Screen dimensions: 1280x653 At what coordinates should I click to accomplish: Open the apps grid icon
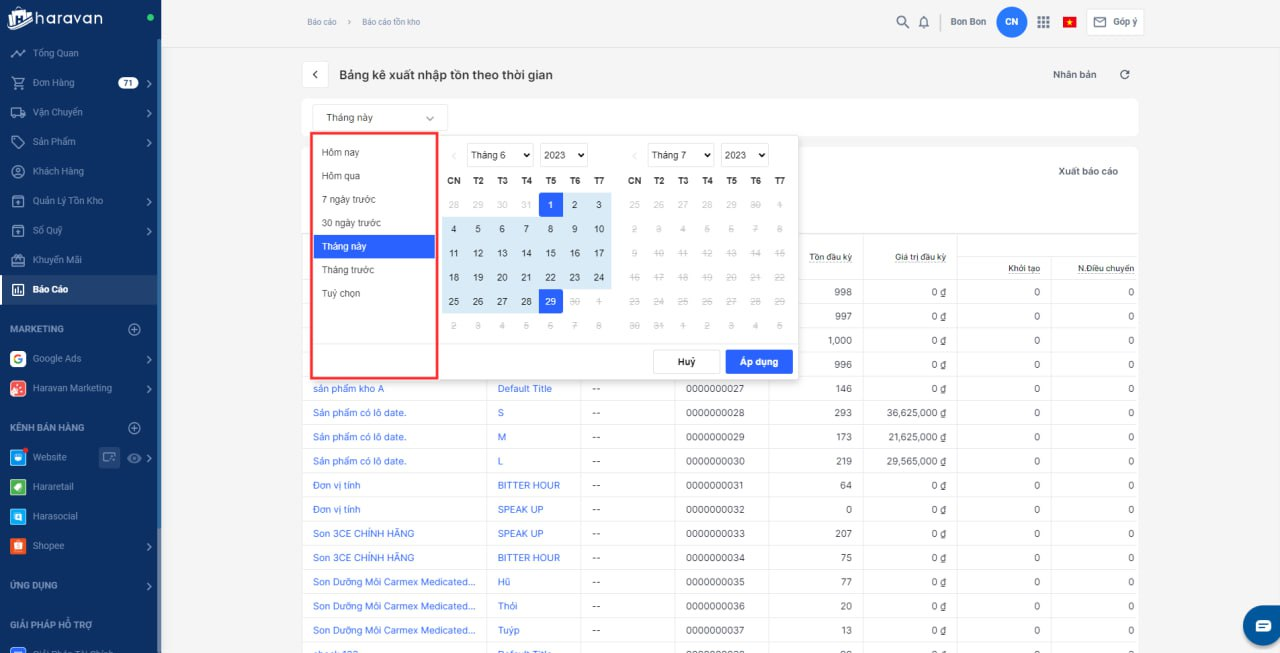click(x=1043, y=22)
